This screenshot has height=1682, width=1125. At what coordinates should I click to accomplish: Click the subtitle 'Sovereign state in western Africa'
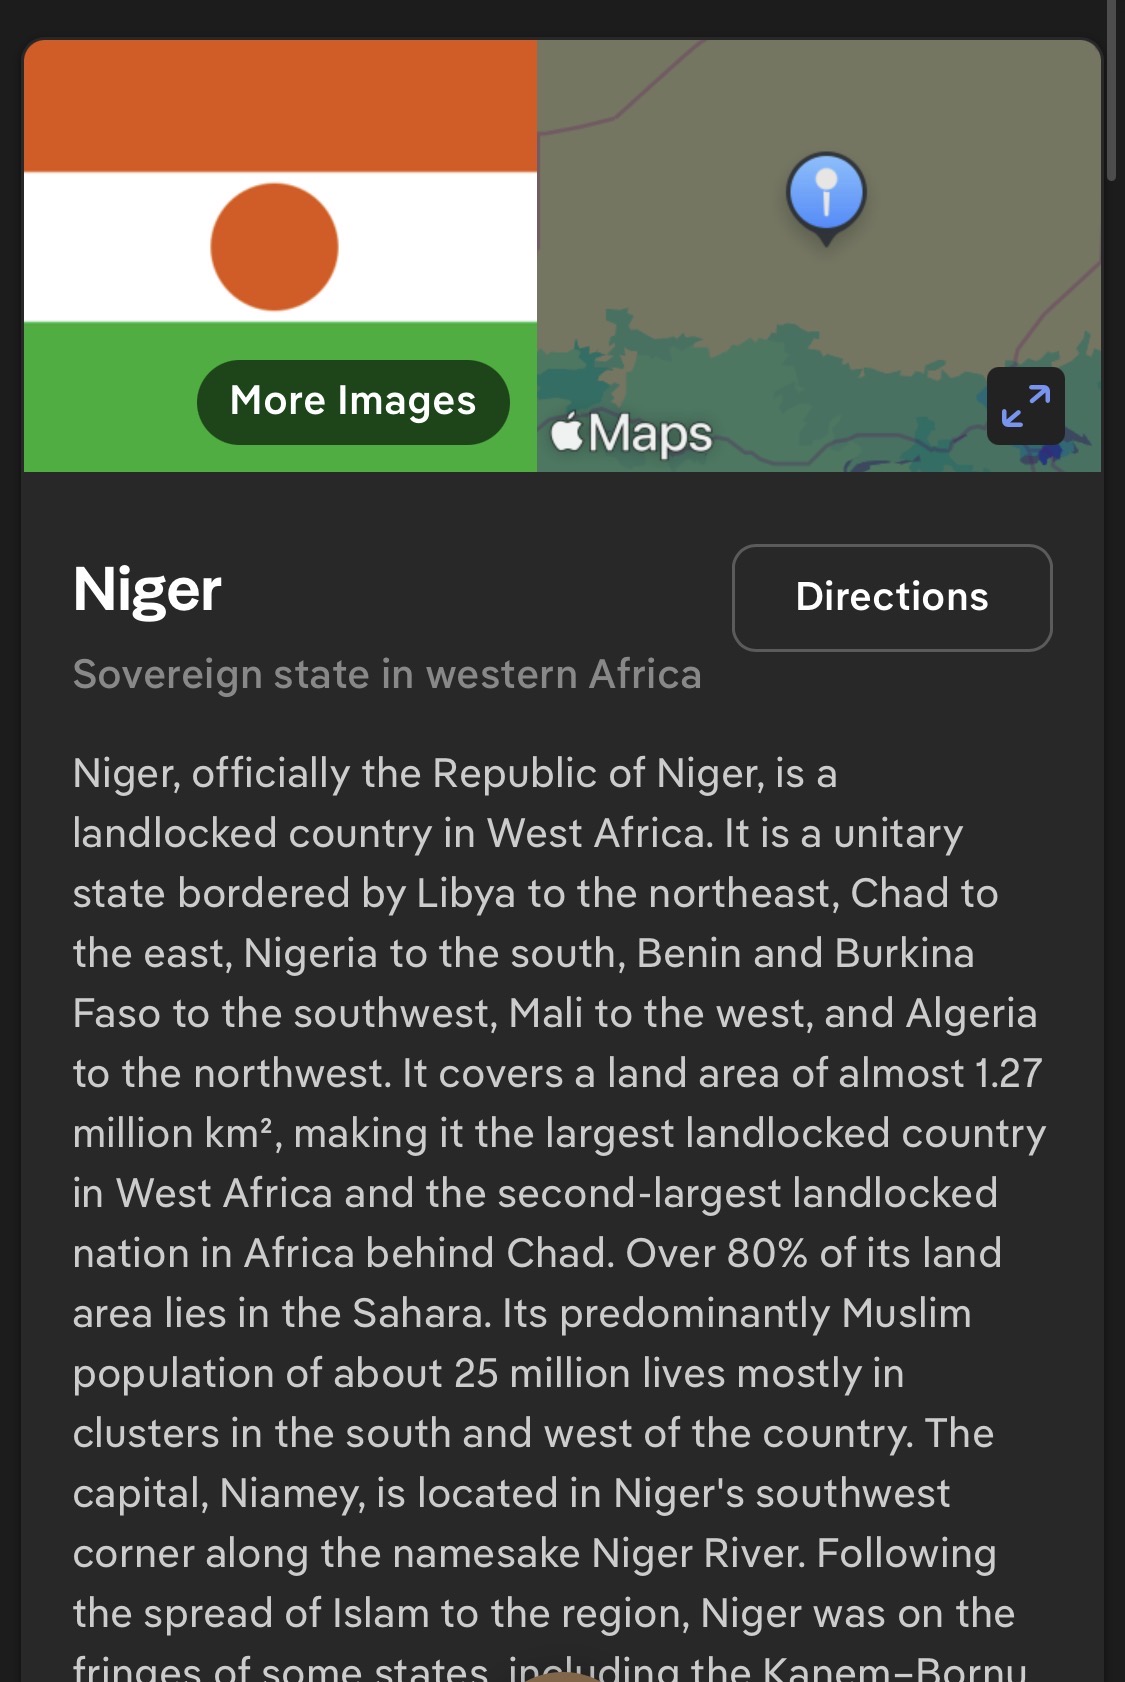pos(387,675)
